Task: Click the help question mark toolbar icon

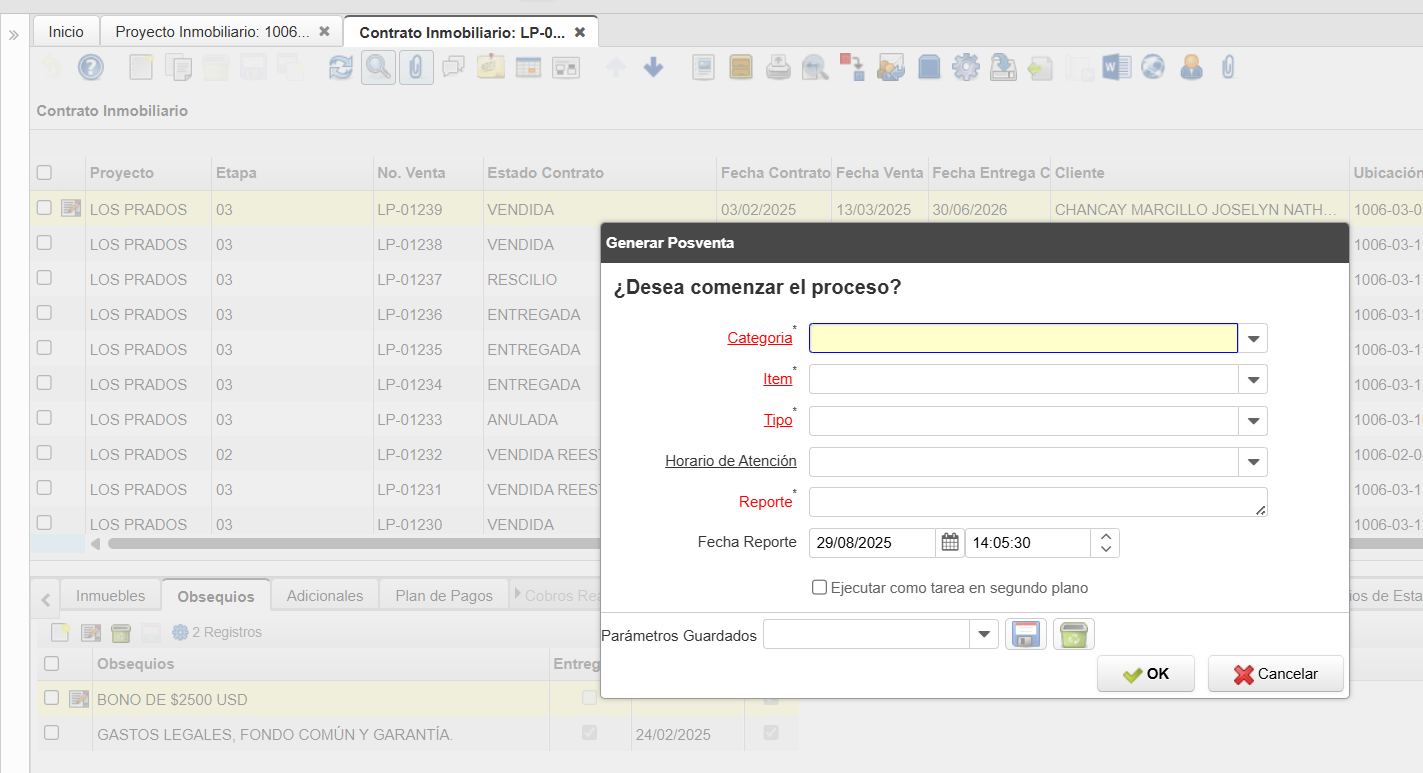Action: [x=91, y=67]
